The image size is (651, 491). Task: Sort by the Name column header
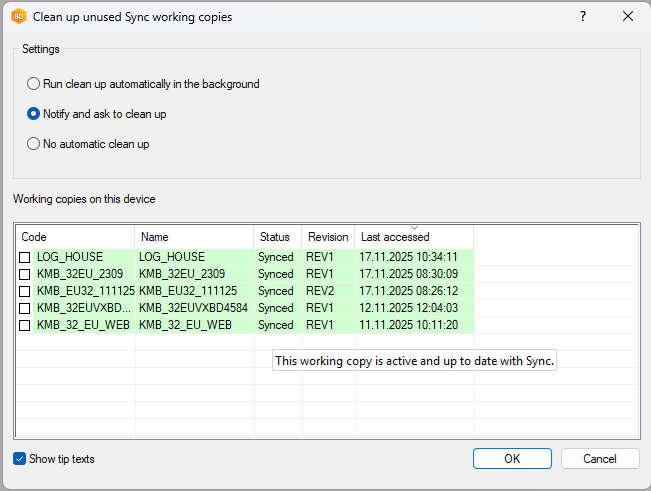point(194,237)
